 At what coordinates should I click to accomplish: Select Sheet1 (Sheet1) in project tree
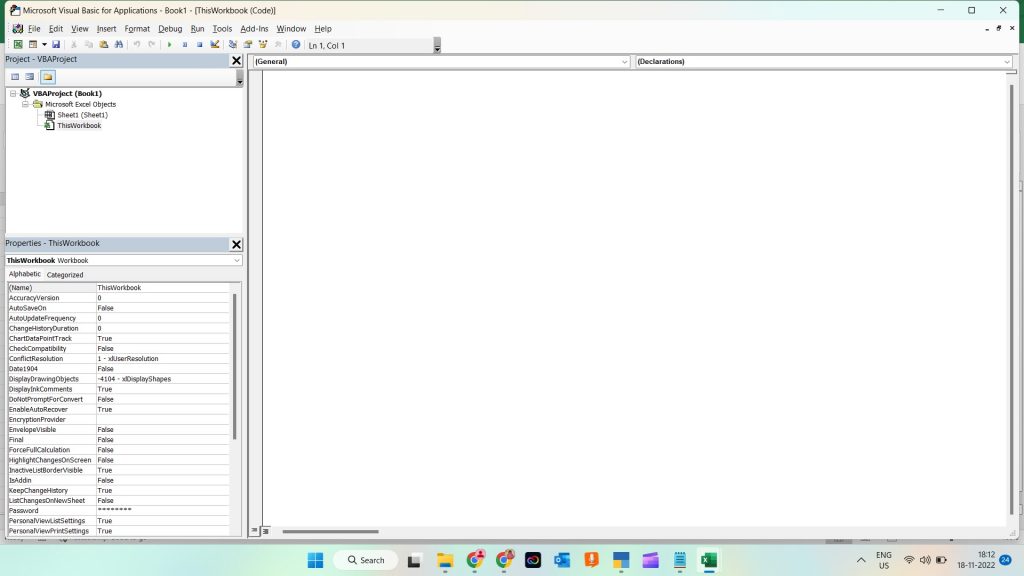(x=82, y=115)
